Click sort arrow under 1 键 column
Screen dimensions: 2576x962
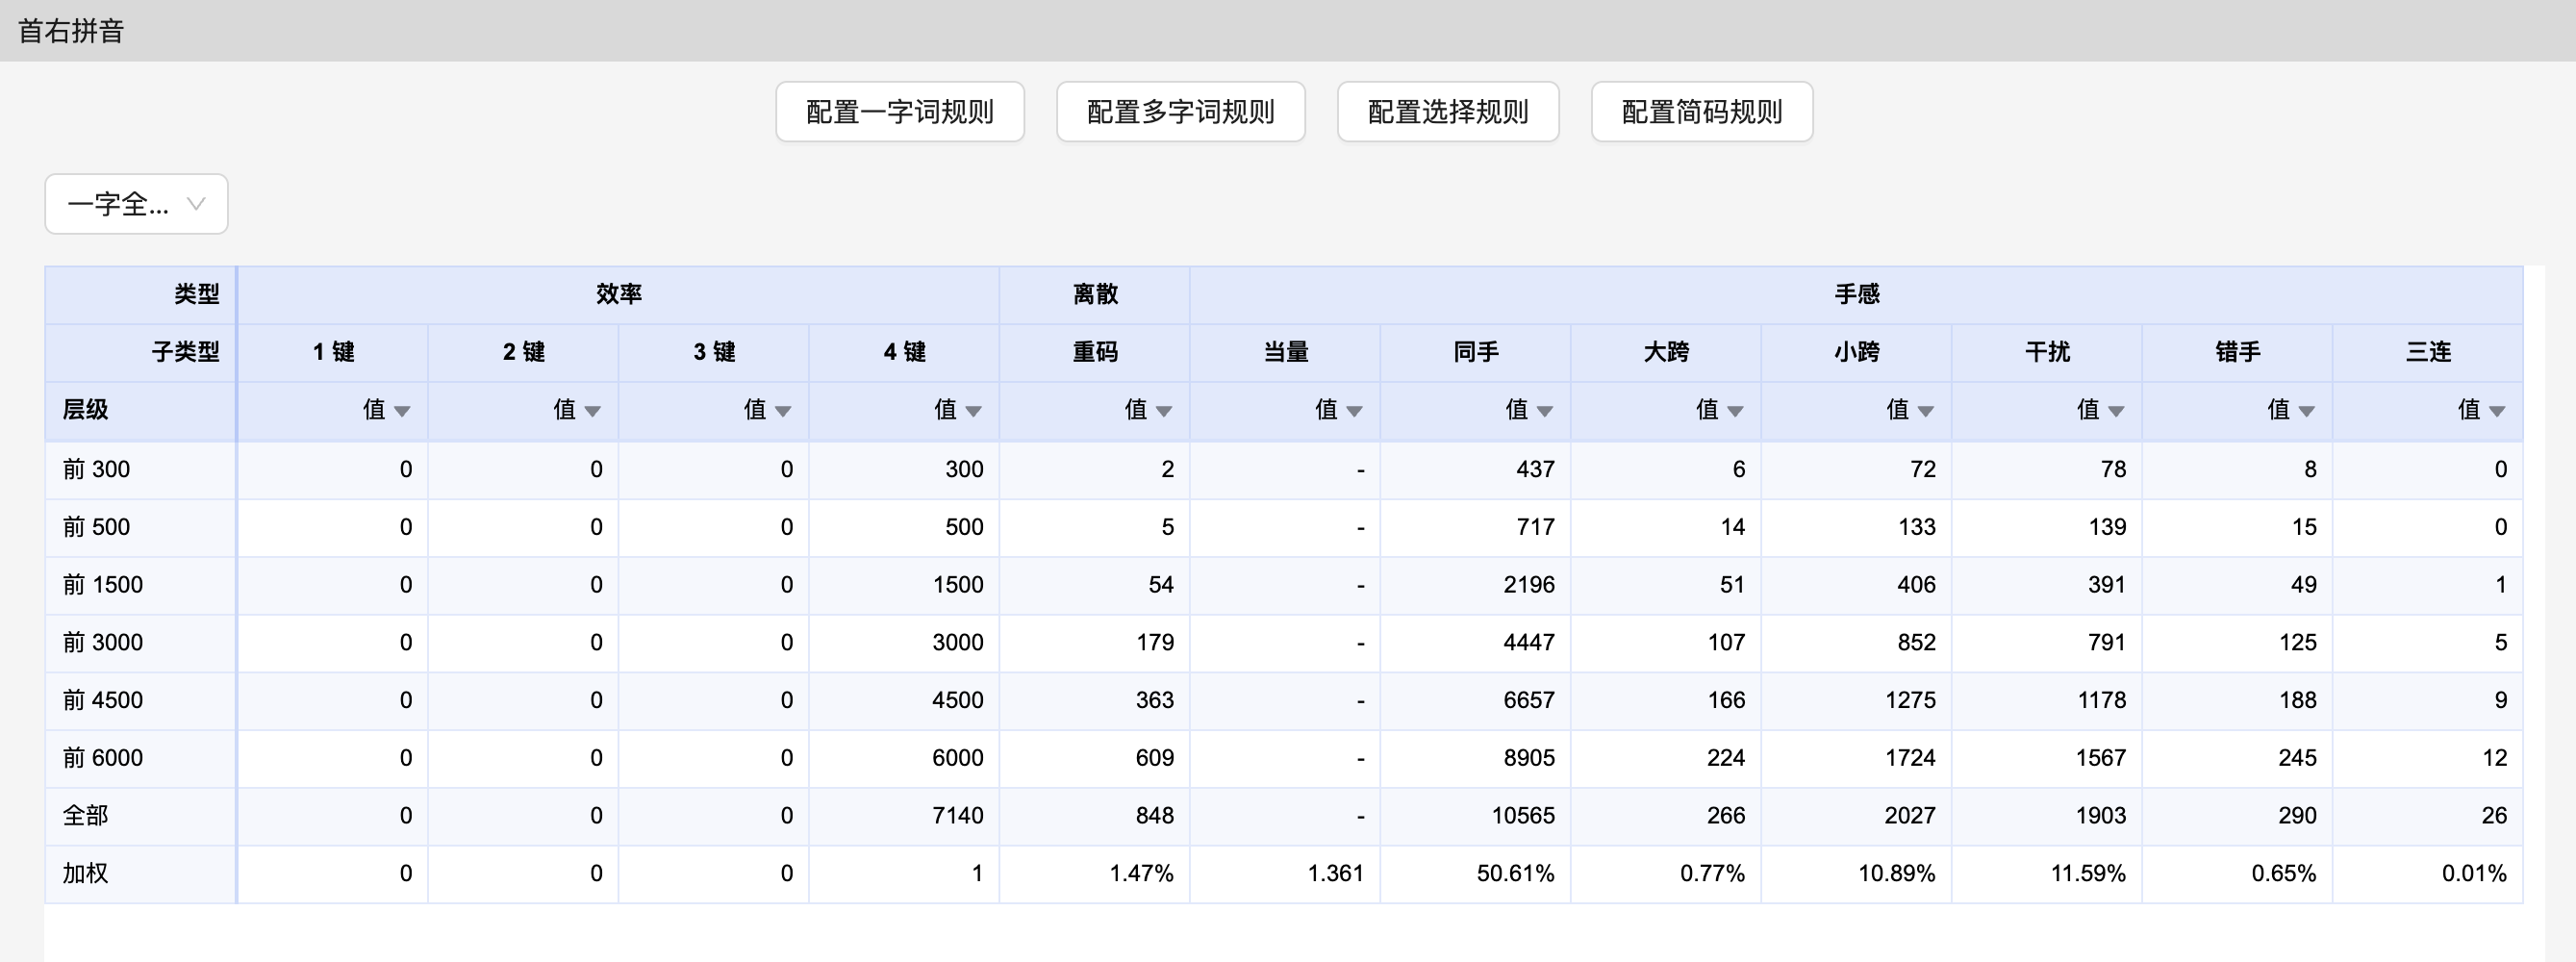402,411
